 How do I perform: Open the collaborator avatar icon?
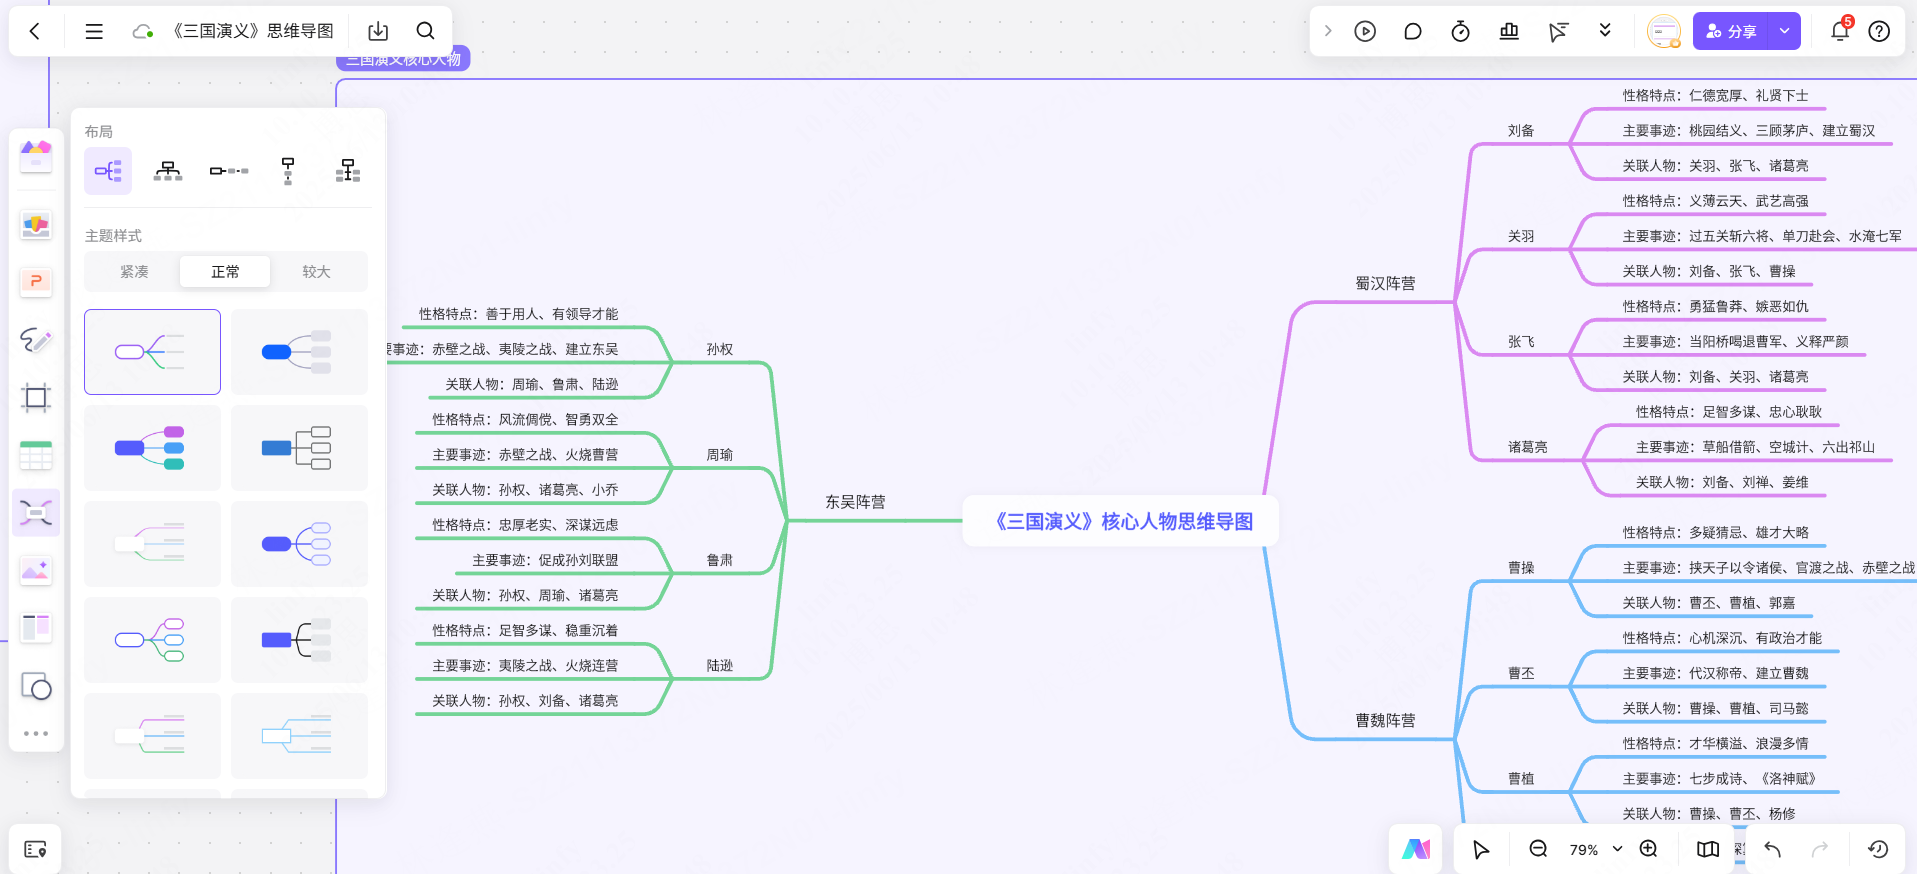[1664, 31]
